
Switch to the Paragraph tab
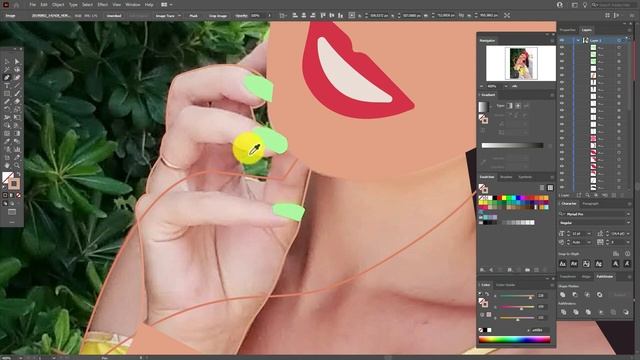(590, 204)
